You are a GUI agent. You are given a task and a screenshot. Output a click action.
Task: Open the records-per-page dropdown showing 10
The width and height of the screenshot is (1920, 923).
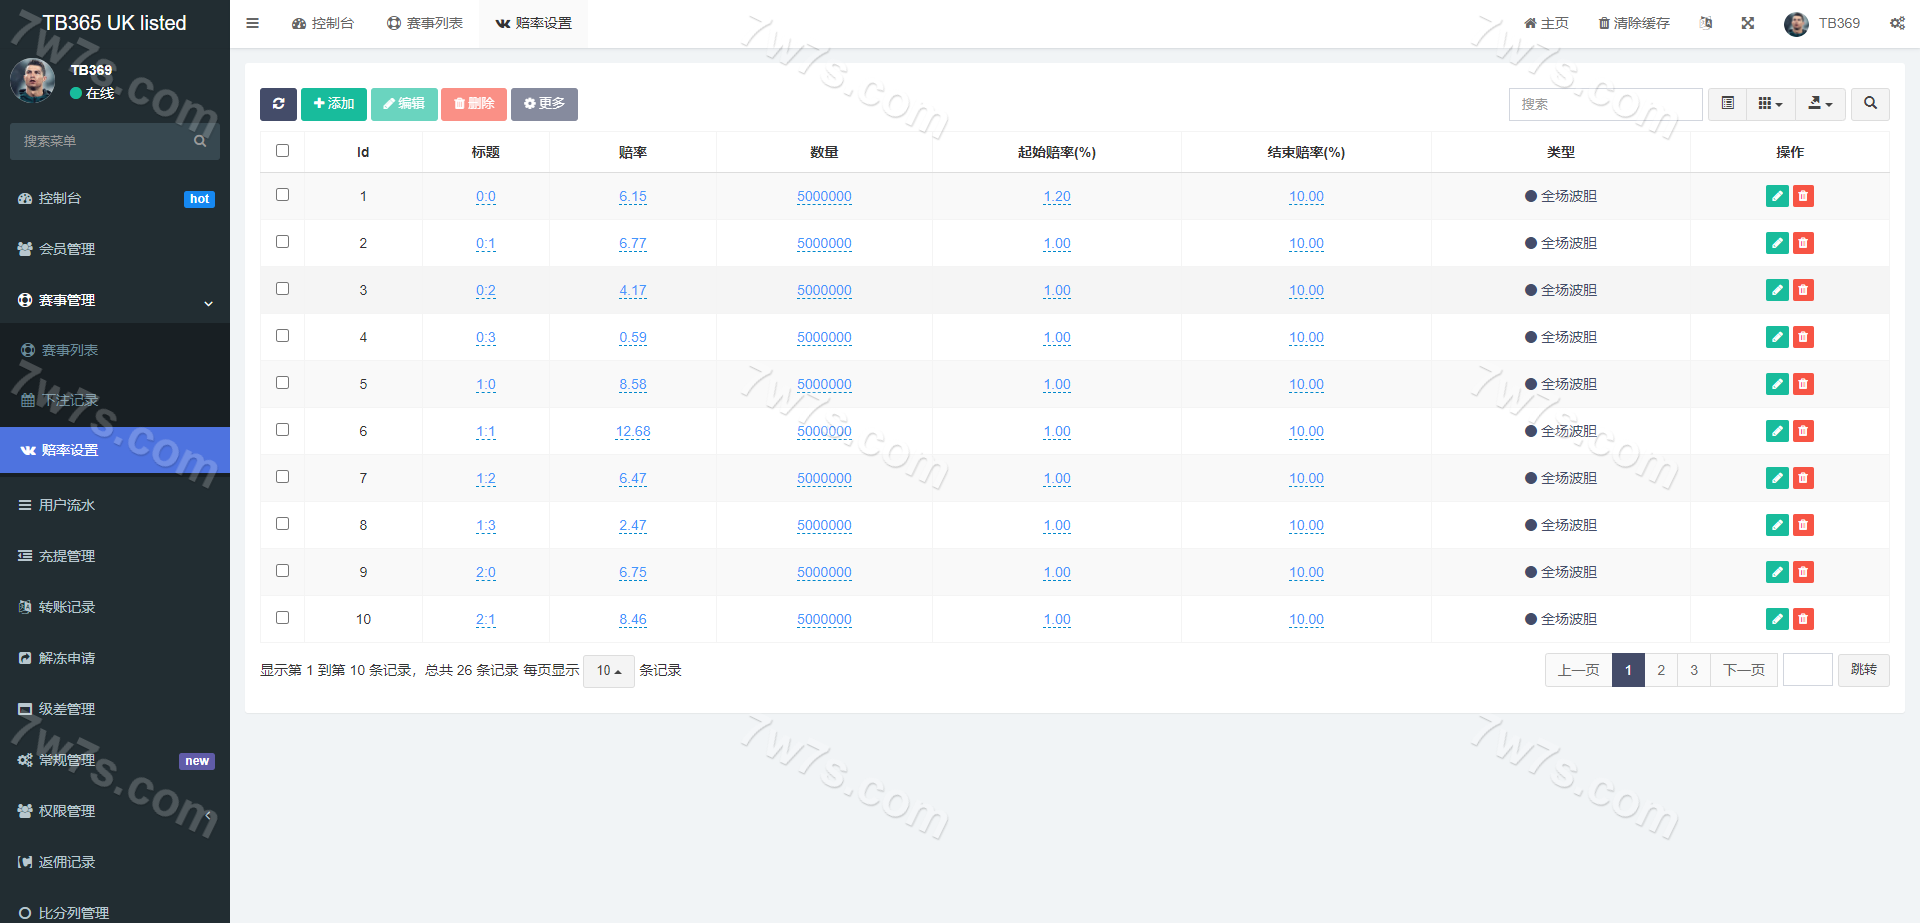coord(608,671)
